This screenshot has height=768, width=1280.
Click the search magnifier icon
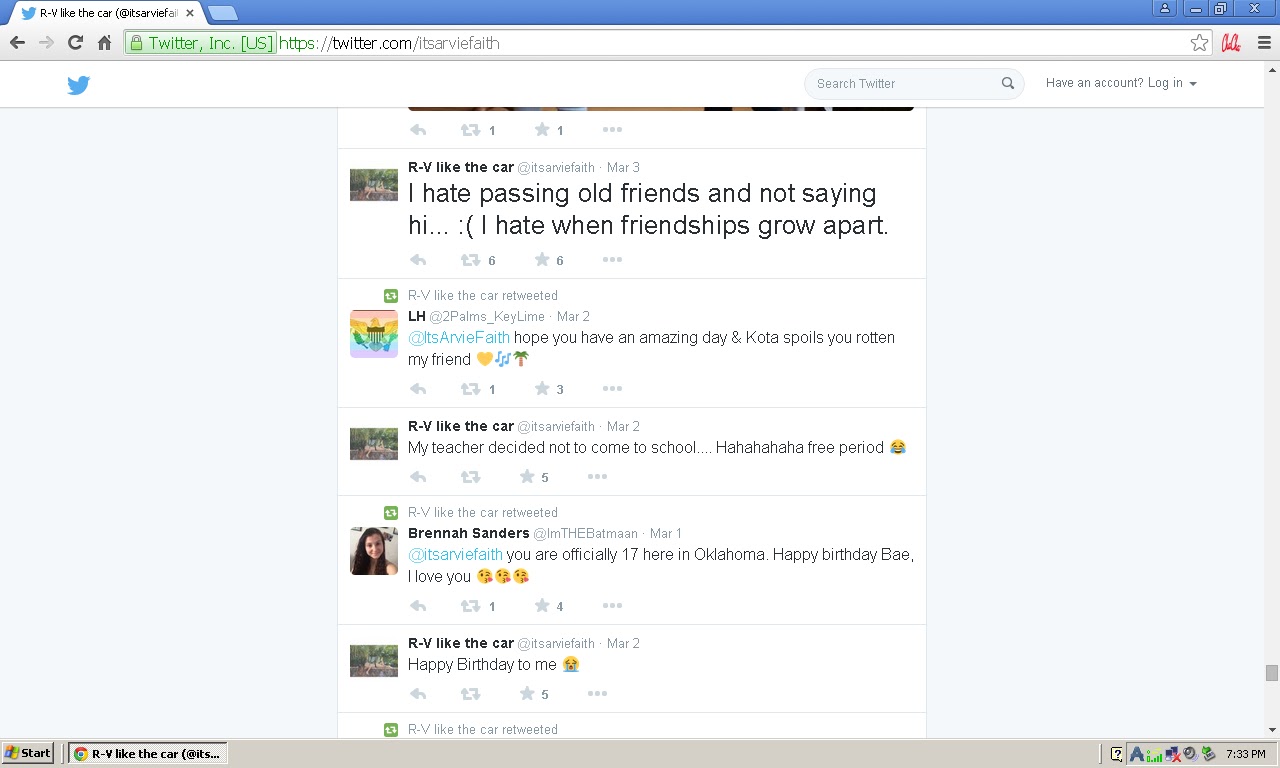(x=1008, y=83)
